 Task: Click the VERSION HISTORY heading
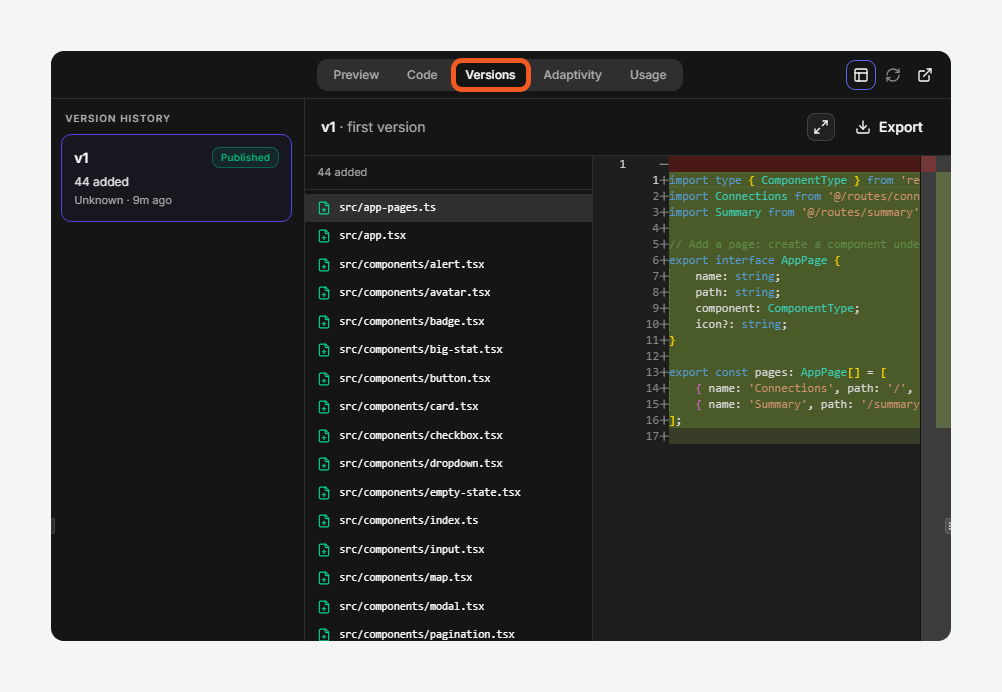click(118, 118)
